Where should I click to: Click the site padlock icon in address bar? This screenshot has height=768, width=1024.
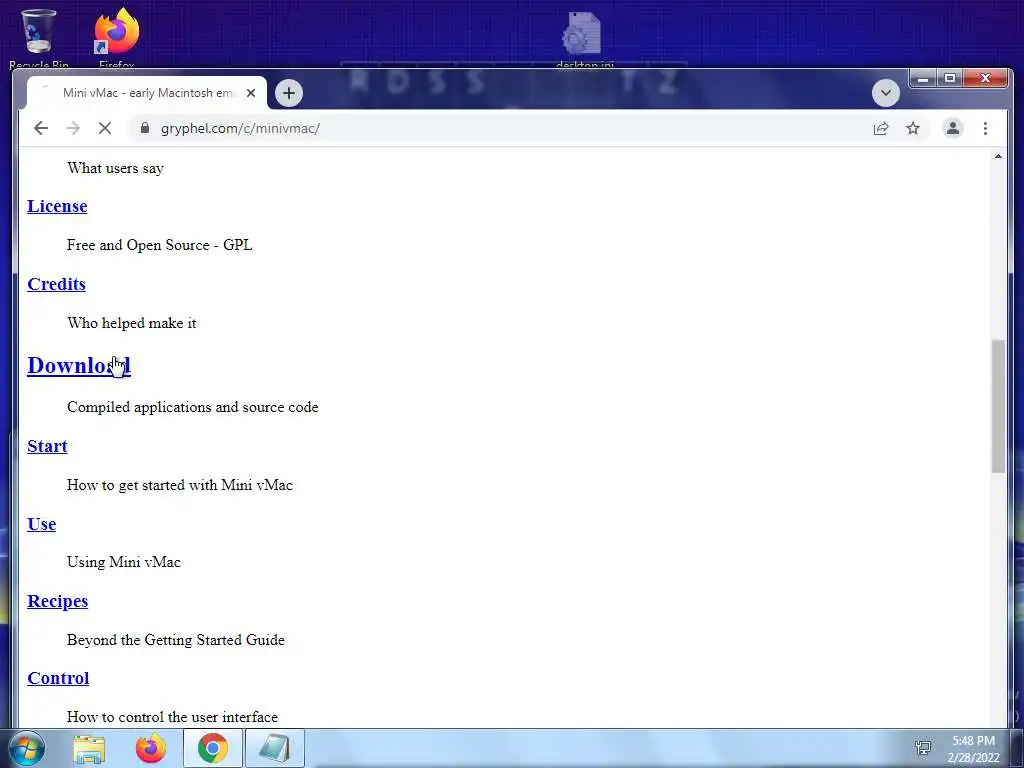(145, 128)
